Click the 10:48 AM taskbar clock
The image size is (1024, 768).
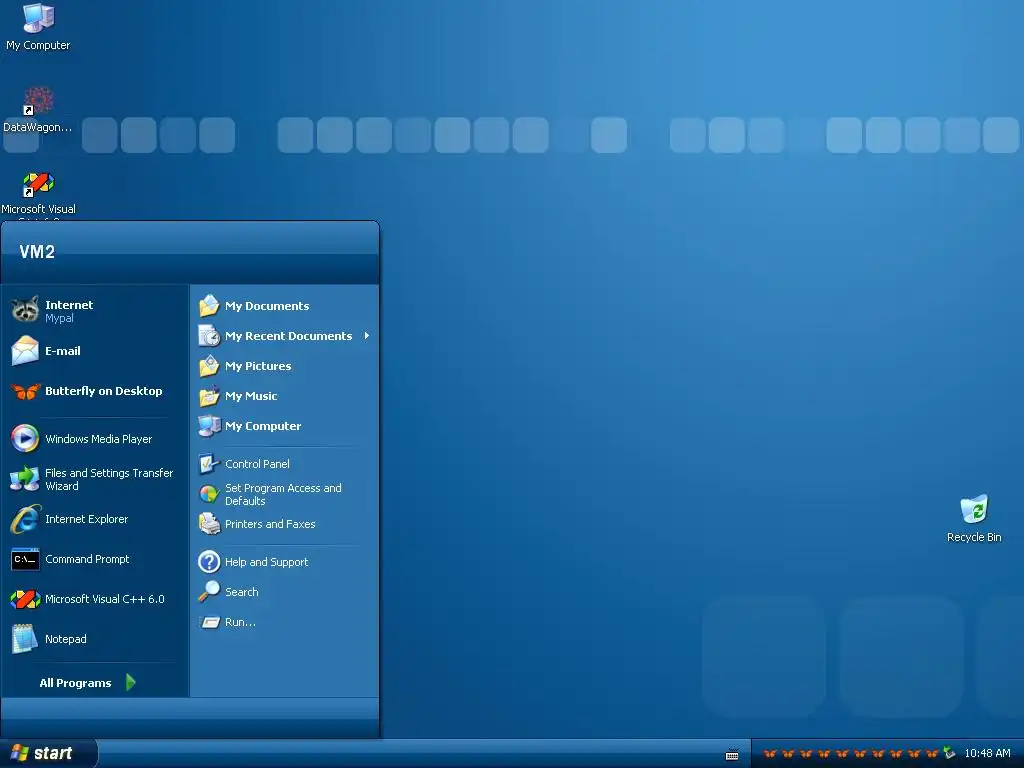click(x=987, y=754)
